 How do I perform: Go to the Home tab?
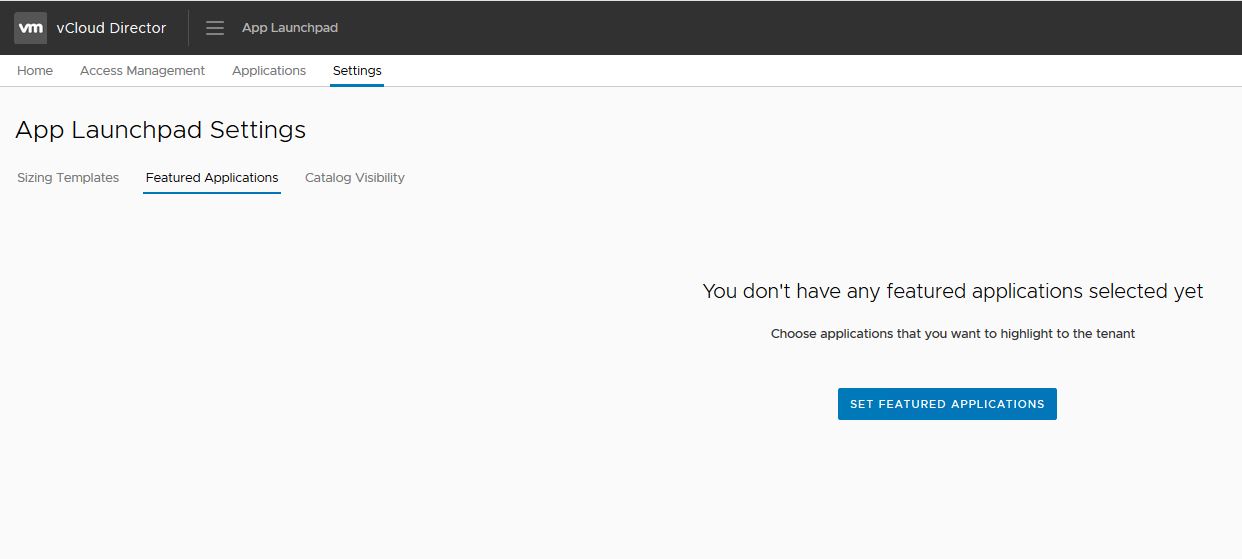tap(35, 71)
